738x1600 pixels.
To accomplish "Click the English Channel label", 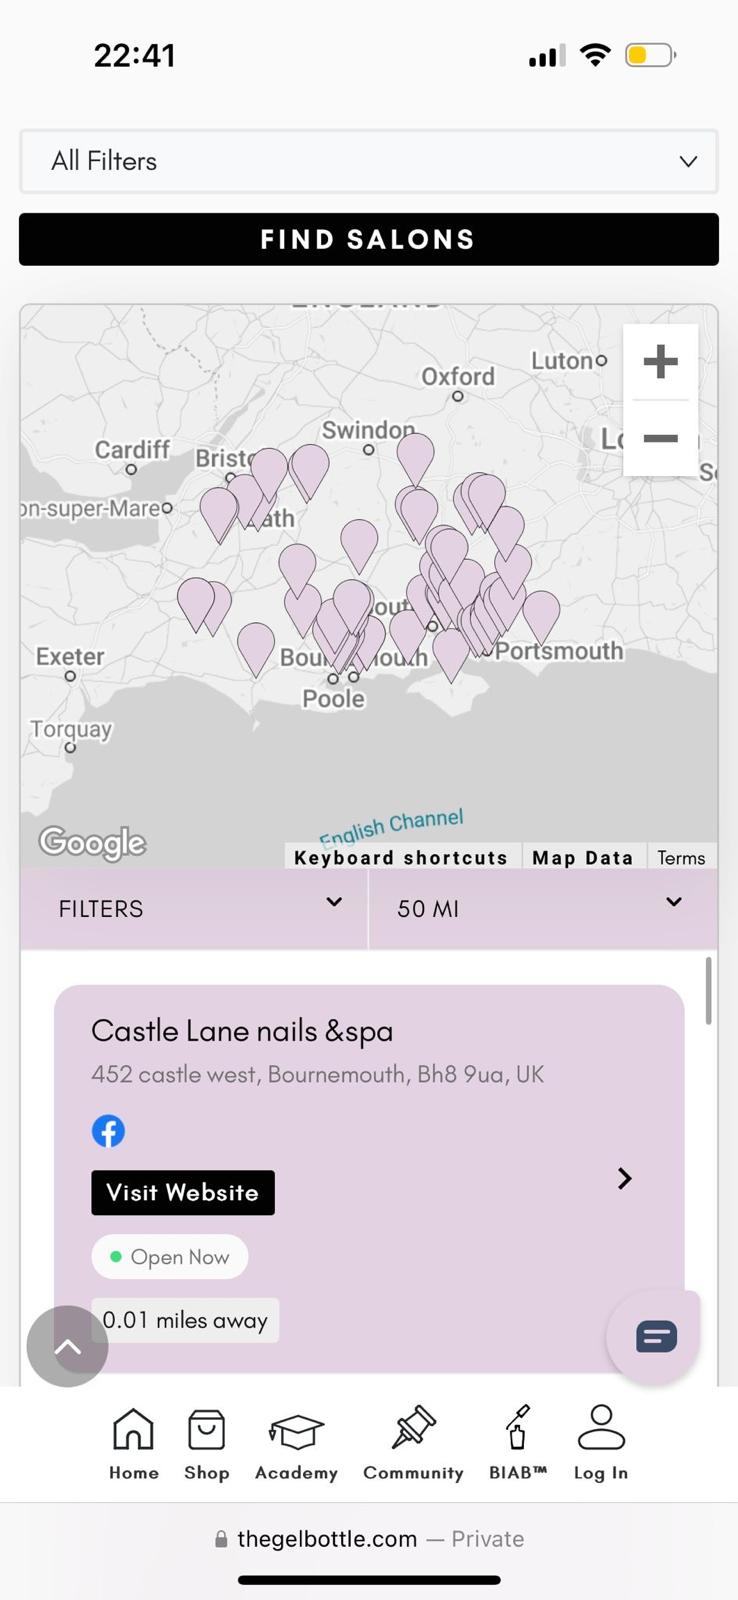I will click(391, 827).
